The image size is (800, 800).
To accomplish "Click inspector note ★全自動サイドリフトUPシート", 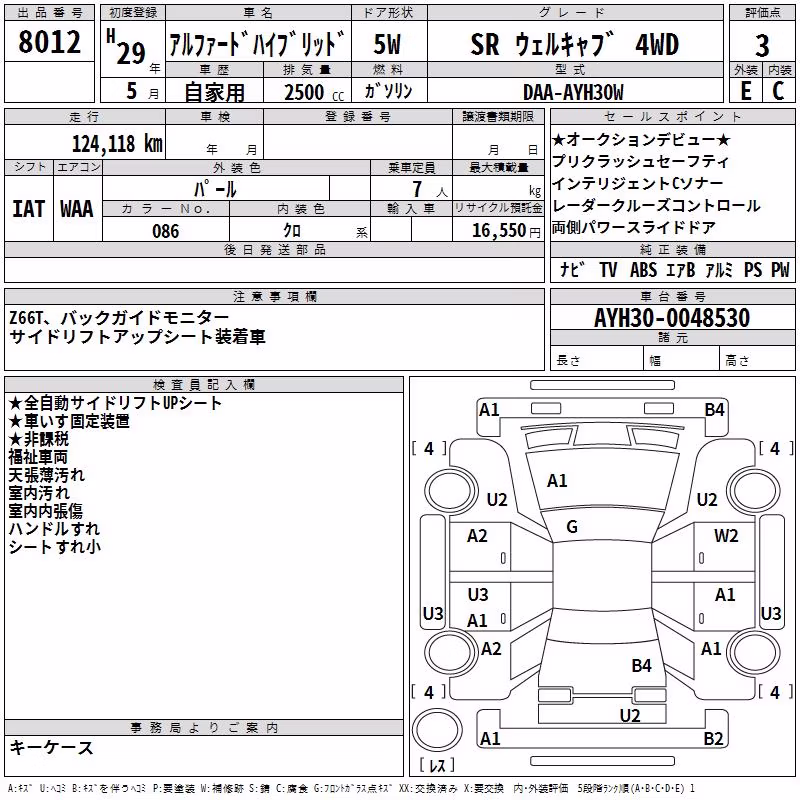I will [x=115, y=403].
